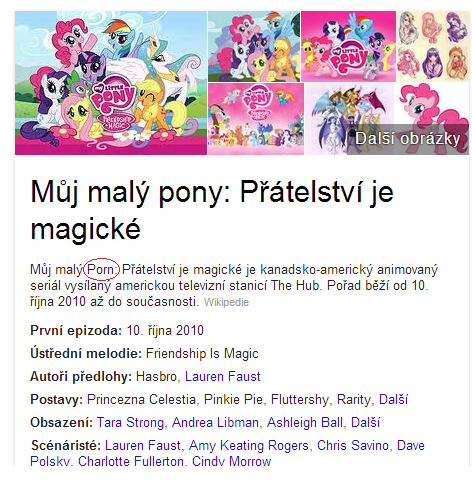The image size is (472, 484).
Task: Open the ponies group thumbnail beside the main image
Action: [x=254, y=46]
